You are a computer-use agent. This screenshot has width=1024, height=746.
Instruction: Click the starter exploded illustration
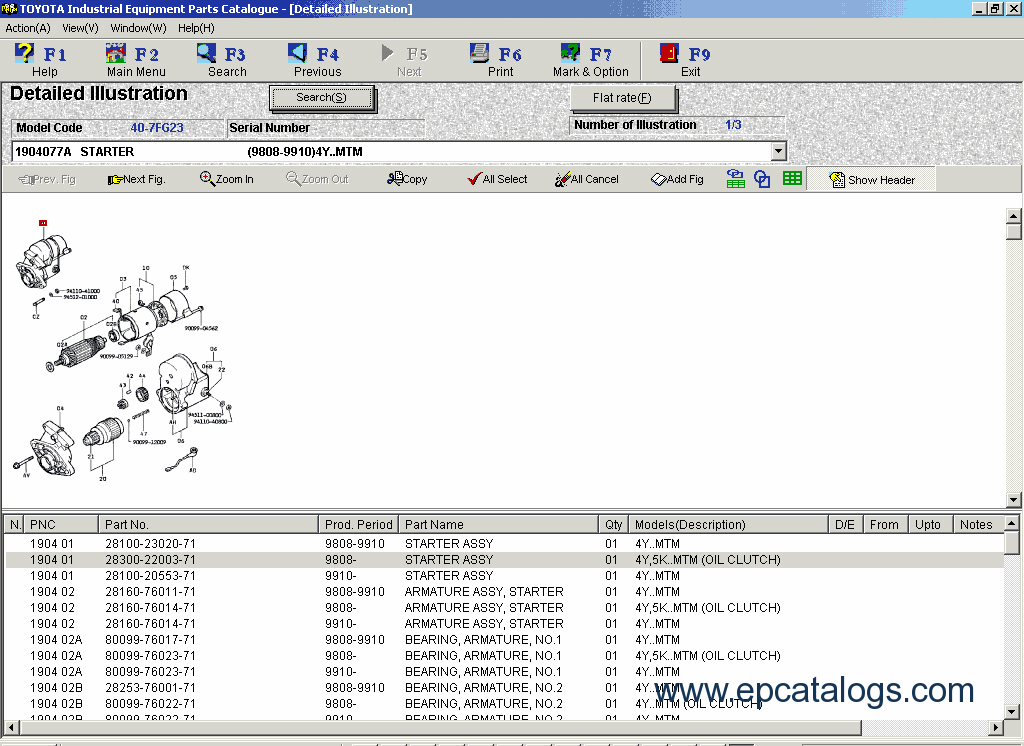(x=124, y=351)
